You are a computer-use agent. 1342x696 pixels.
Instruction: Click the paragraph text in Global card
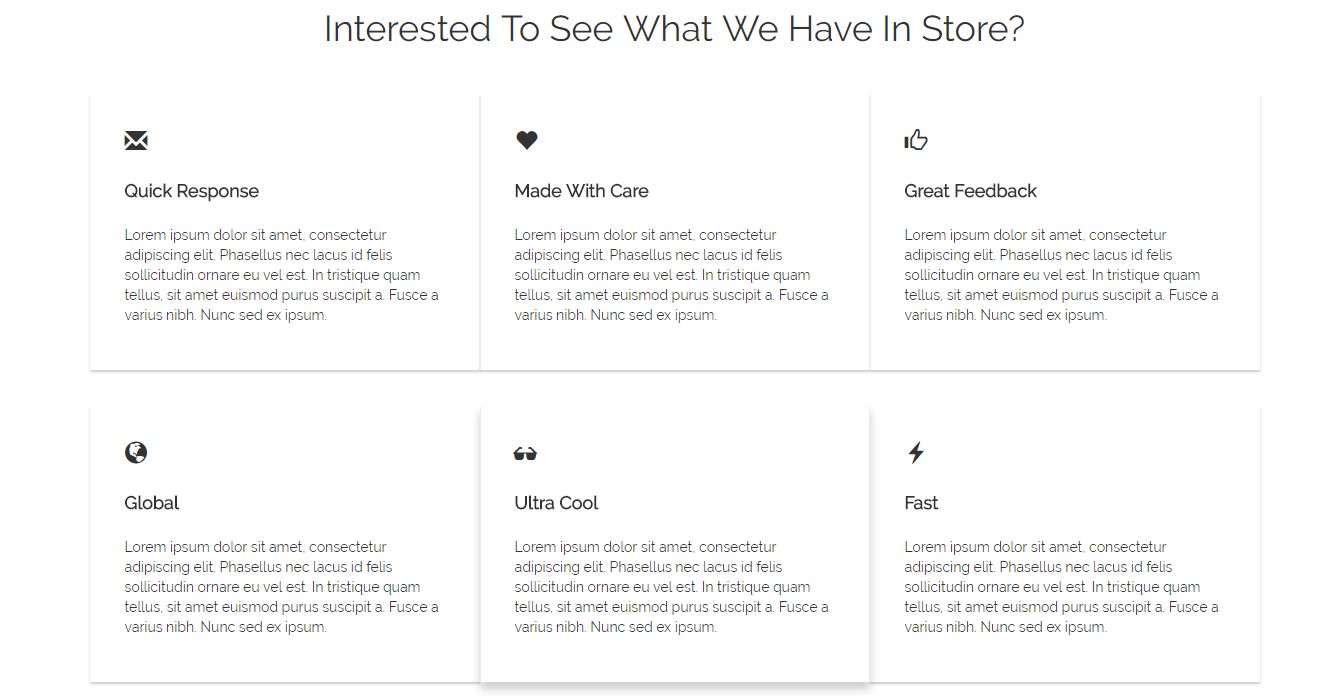click(281, 587)
